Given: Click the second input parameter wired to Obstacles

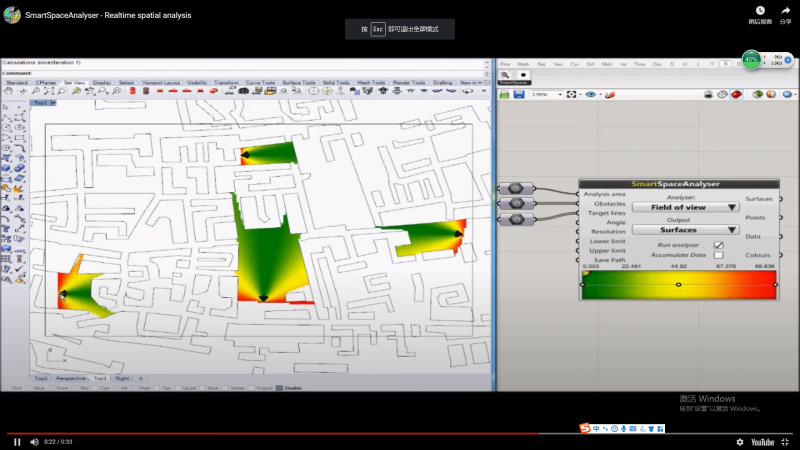Looking at the screenshot, I should pyautogui.click(x=516, y=204).
